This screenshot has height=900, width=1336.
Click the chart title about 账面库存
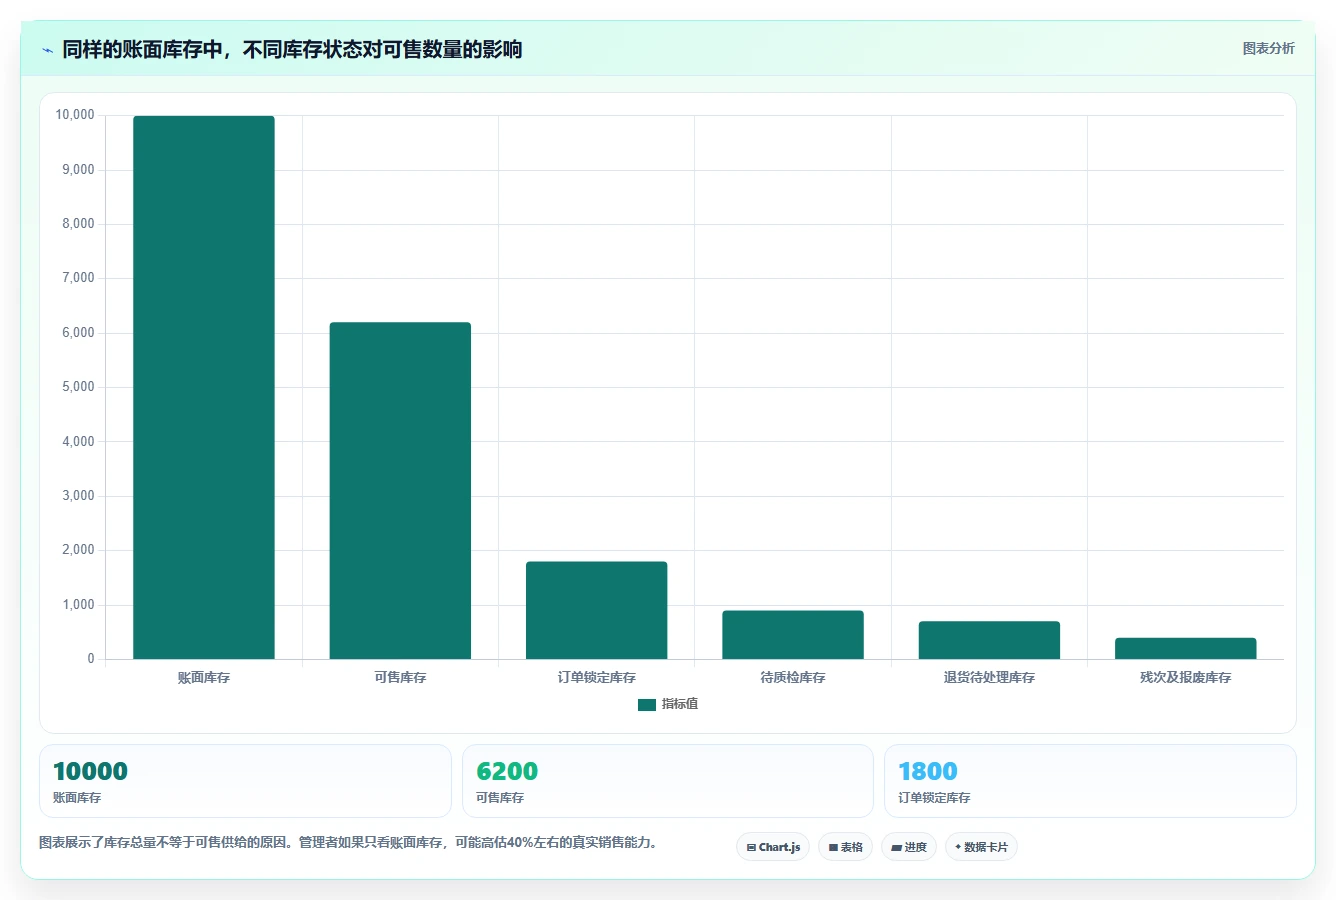click(x=292, y=49)
